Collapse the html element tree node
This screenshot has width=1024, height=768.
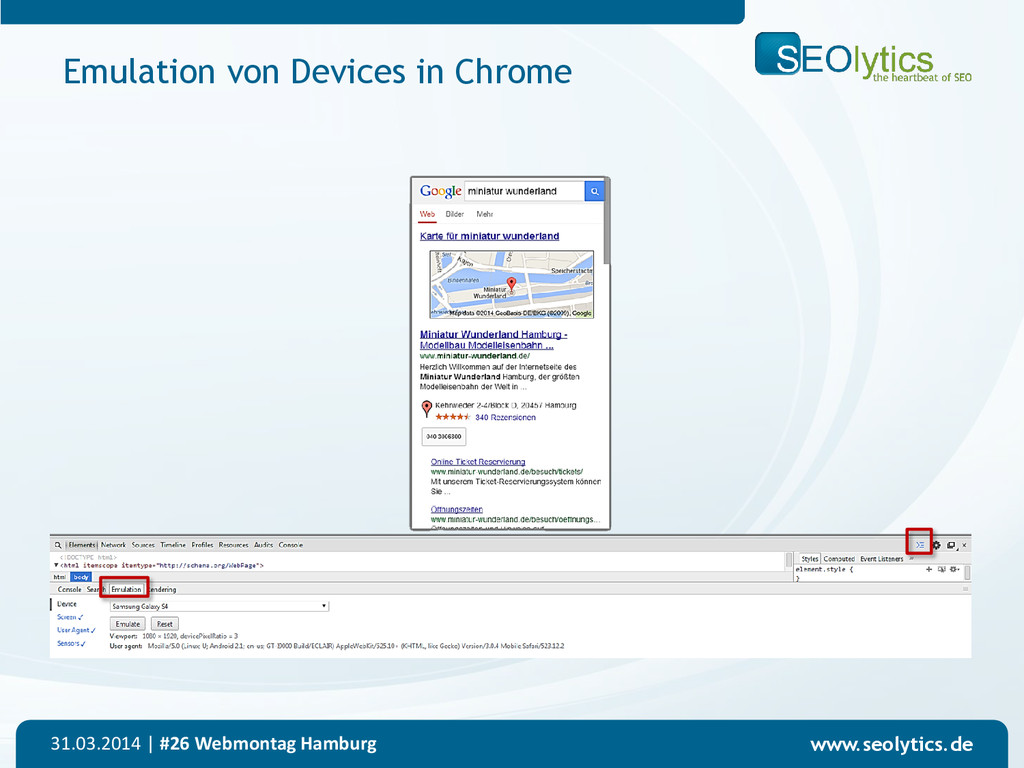coord(56,566)
